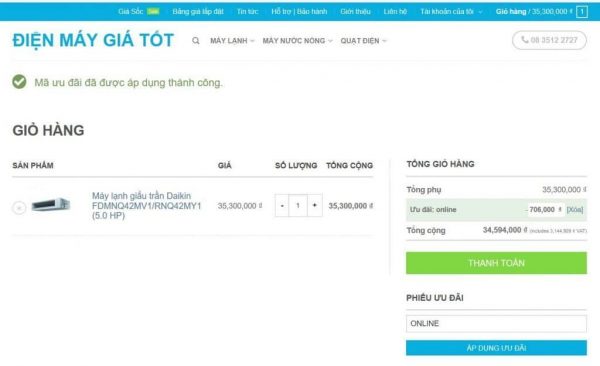The width and height of the screenshot is (600, 366).
Task: Click the PHIẾU ƯU ĐÃI heading
Action: 435,298
